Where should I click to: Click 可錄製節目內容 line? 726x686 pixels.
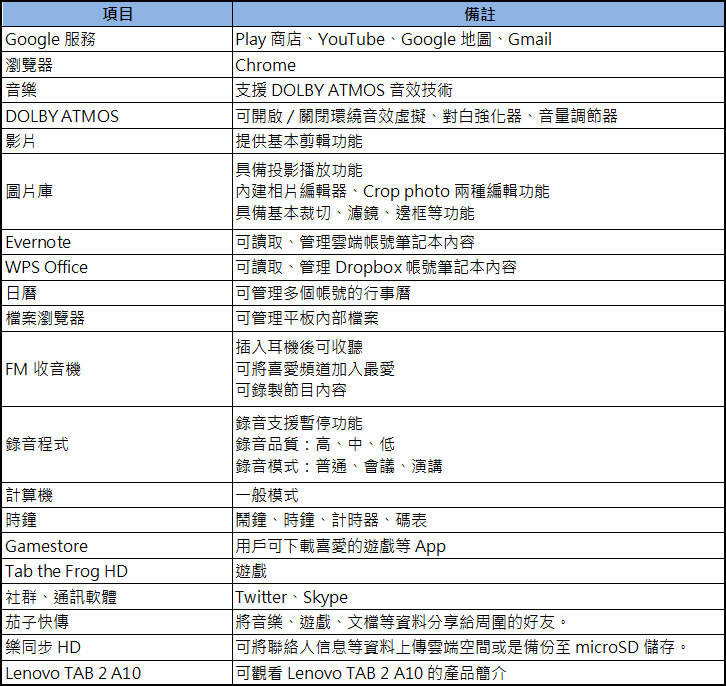291,390
